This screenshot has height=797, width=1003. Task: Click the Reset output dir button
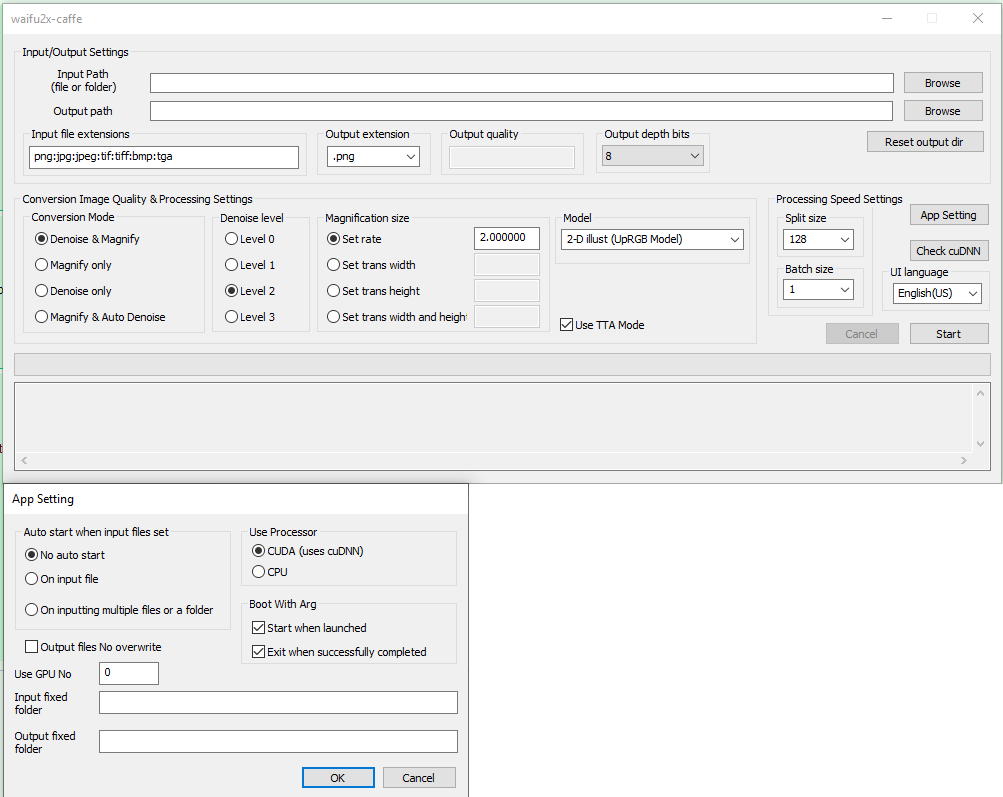(x=925, y=142)
